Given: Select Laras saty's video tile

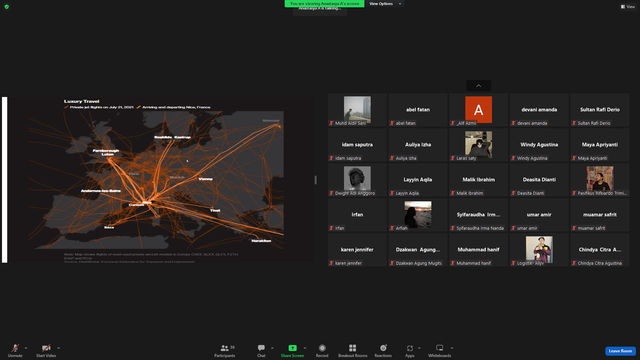Looking at the screenshot, I should coord(478,145).
